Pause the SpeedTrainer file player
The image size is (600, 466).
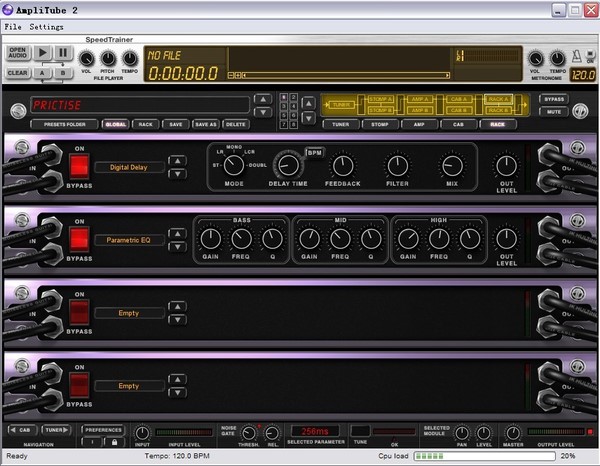pyautogui.click(x=63, y=53)
